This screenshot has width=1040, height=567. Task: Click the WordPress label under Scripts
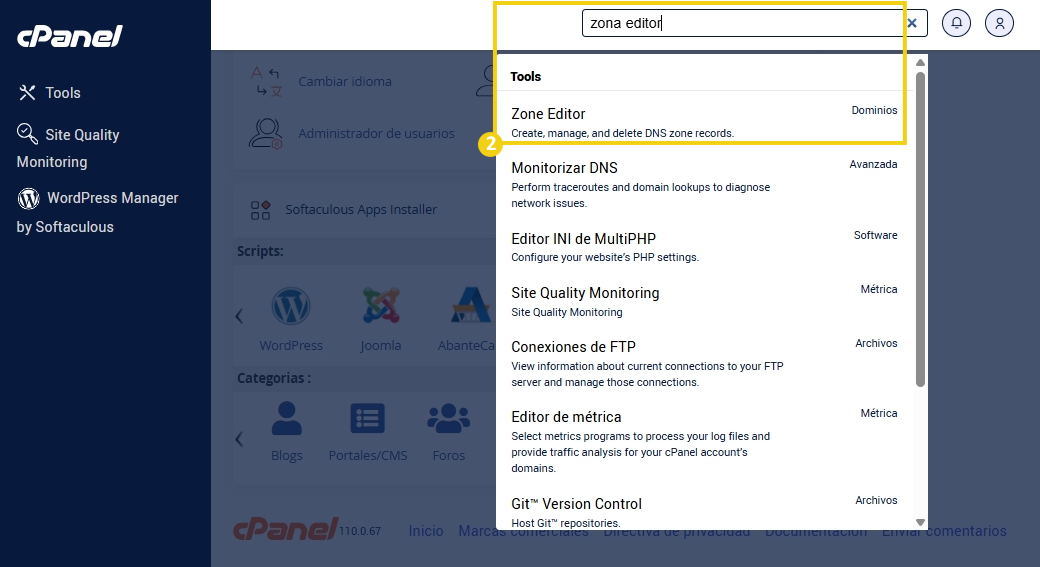coord(291,346)
